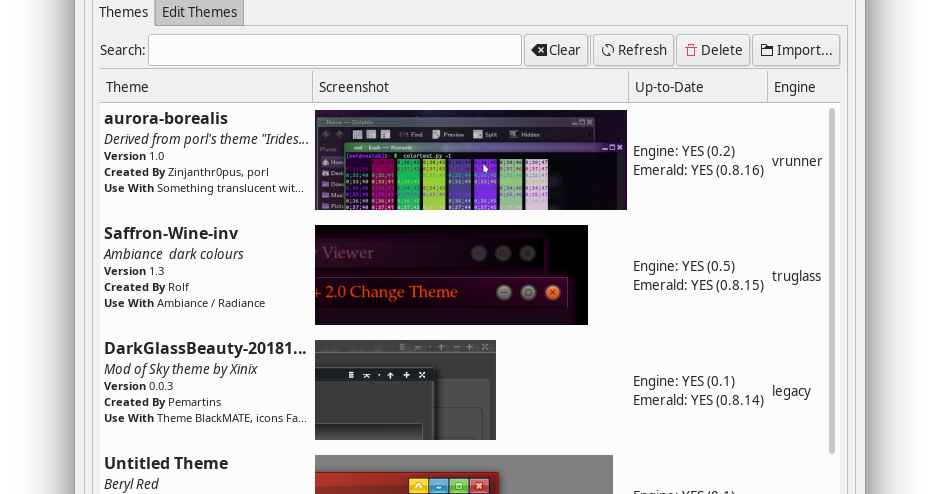Sort by the Engine column header
The image size is (940, 494).
[803, 87]
